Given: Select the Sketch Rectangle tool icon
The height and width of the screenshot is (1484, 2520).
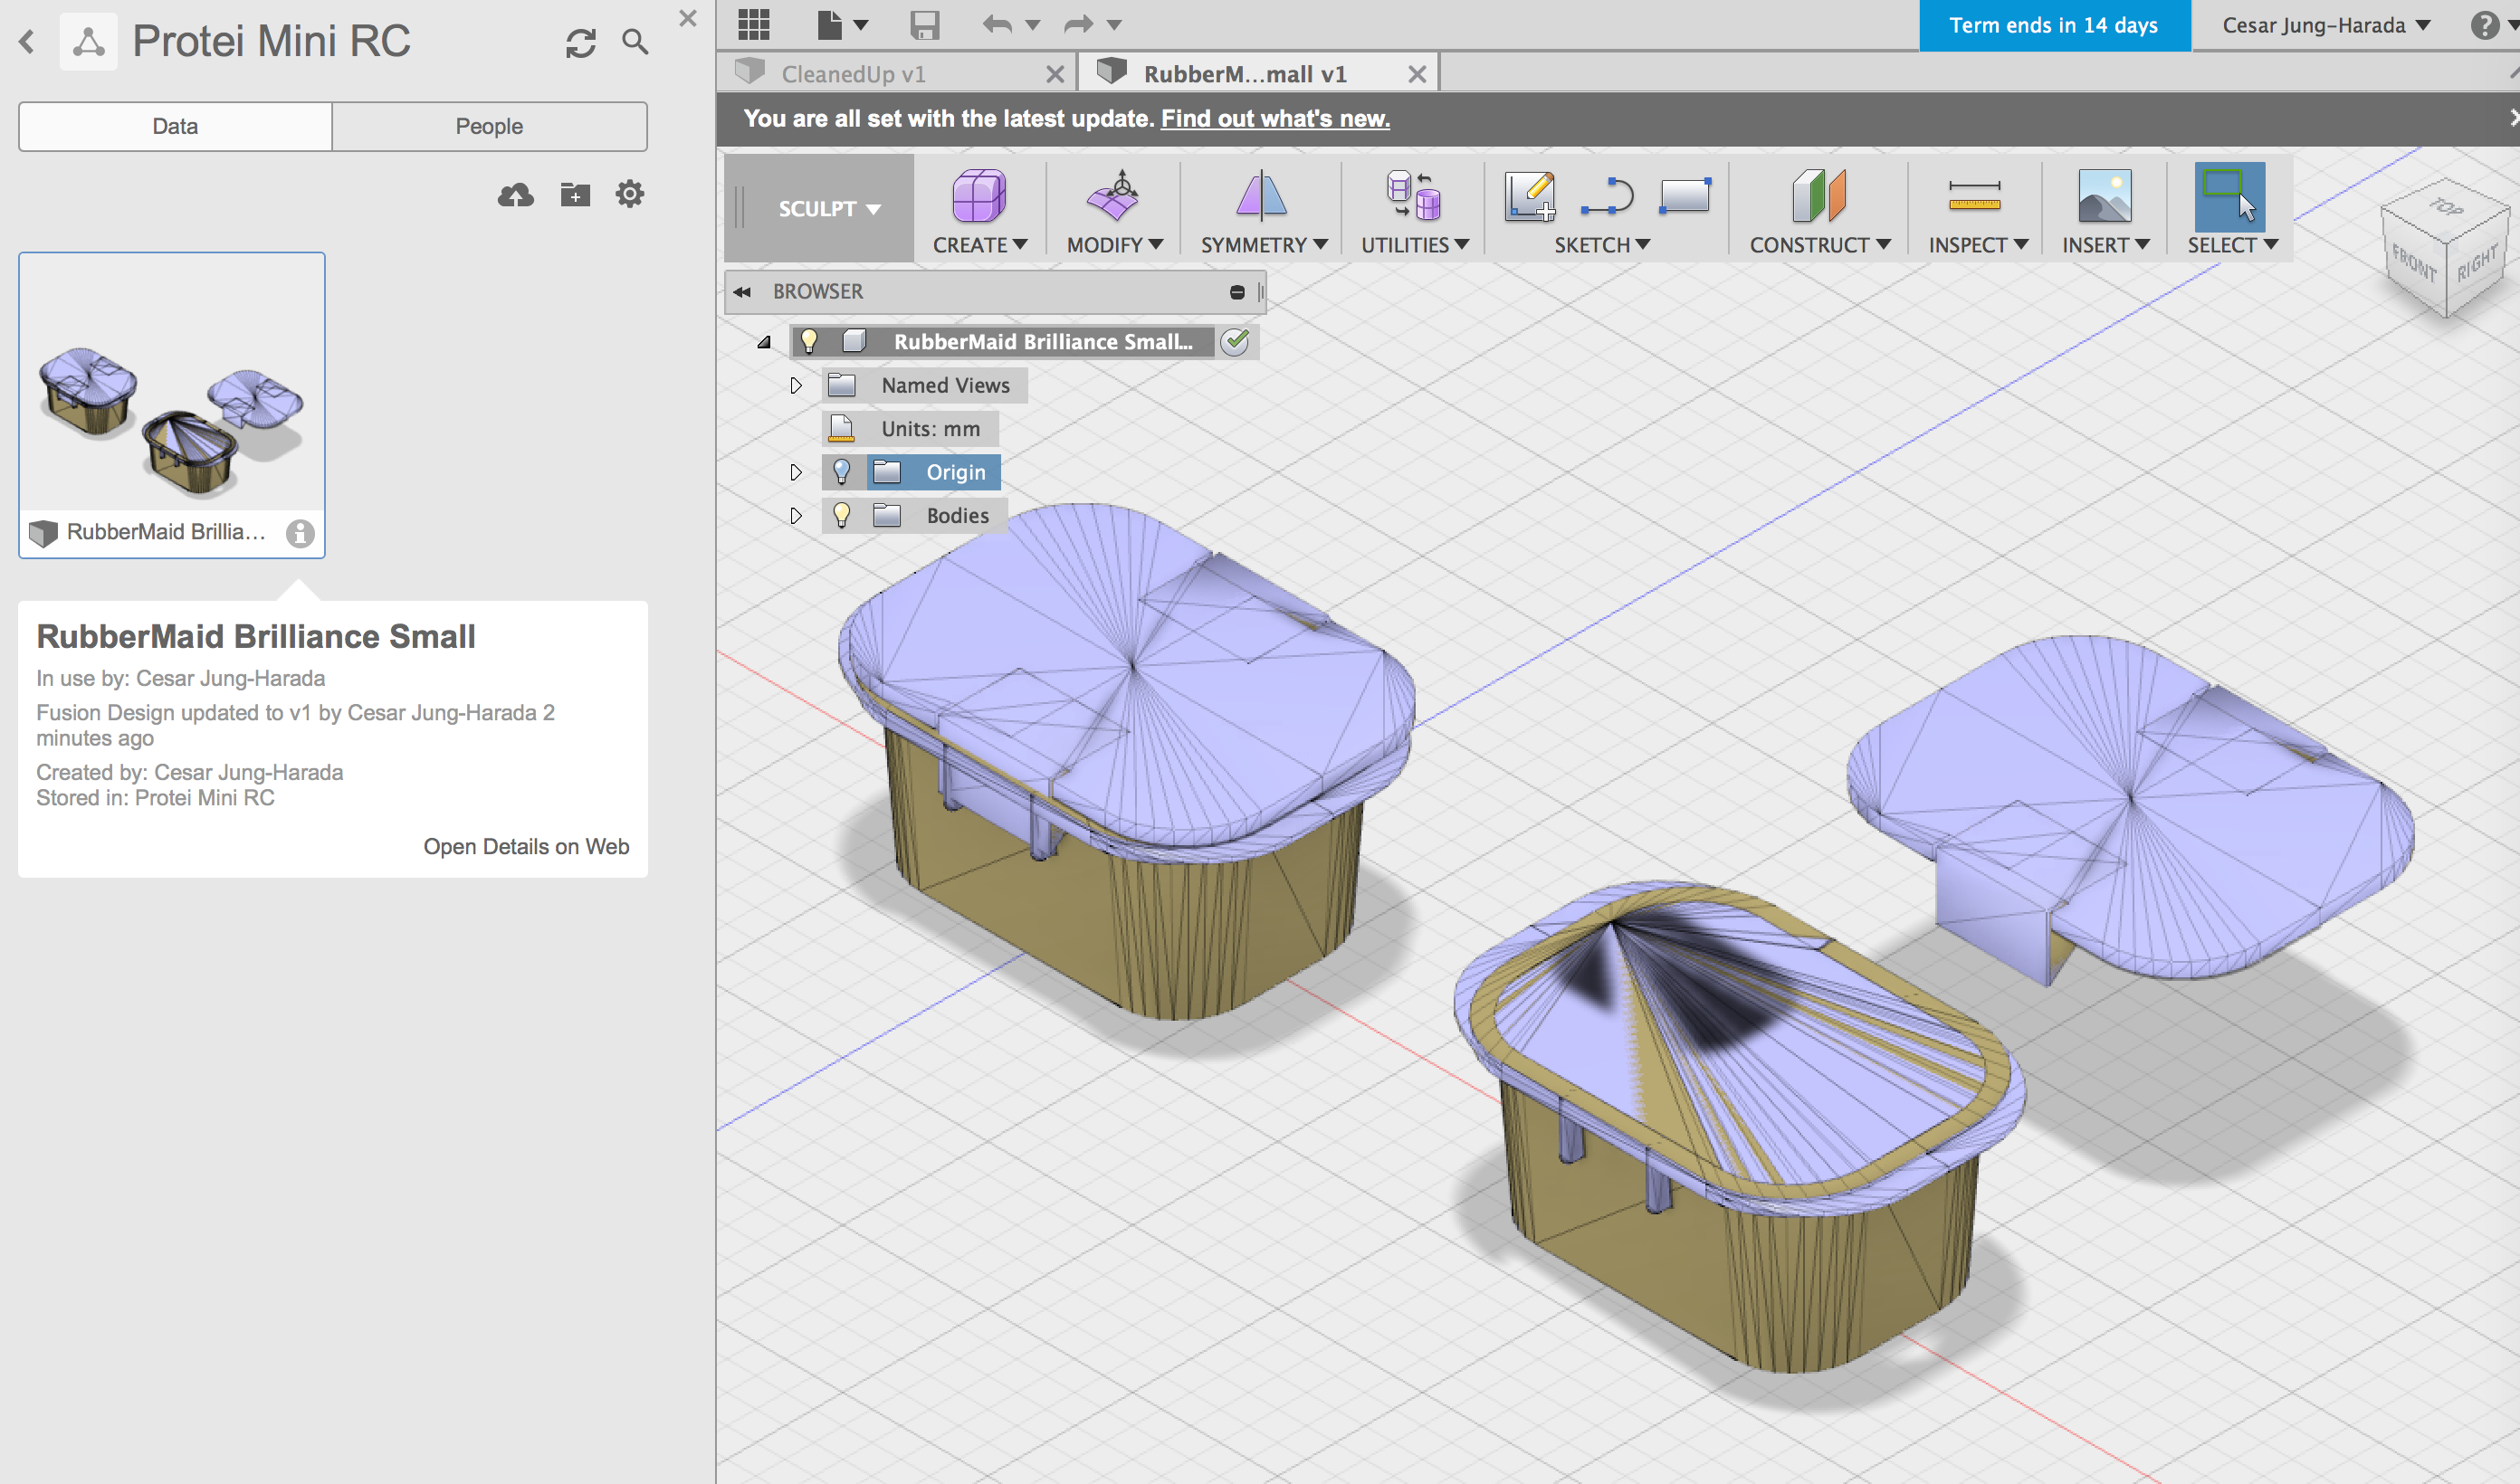Looking at the screenshot, I should [1685, 196].
